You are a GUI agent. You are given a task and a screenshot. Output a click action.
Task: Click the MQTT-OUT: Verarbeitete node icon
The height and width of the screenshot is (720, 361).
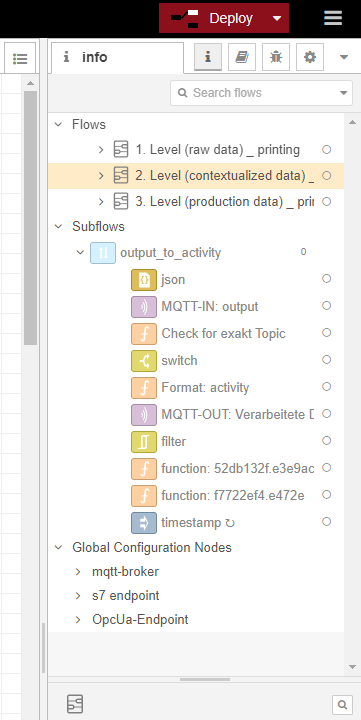[144, 415]
